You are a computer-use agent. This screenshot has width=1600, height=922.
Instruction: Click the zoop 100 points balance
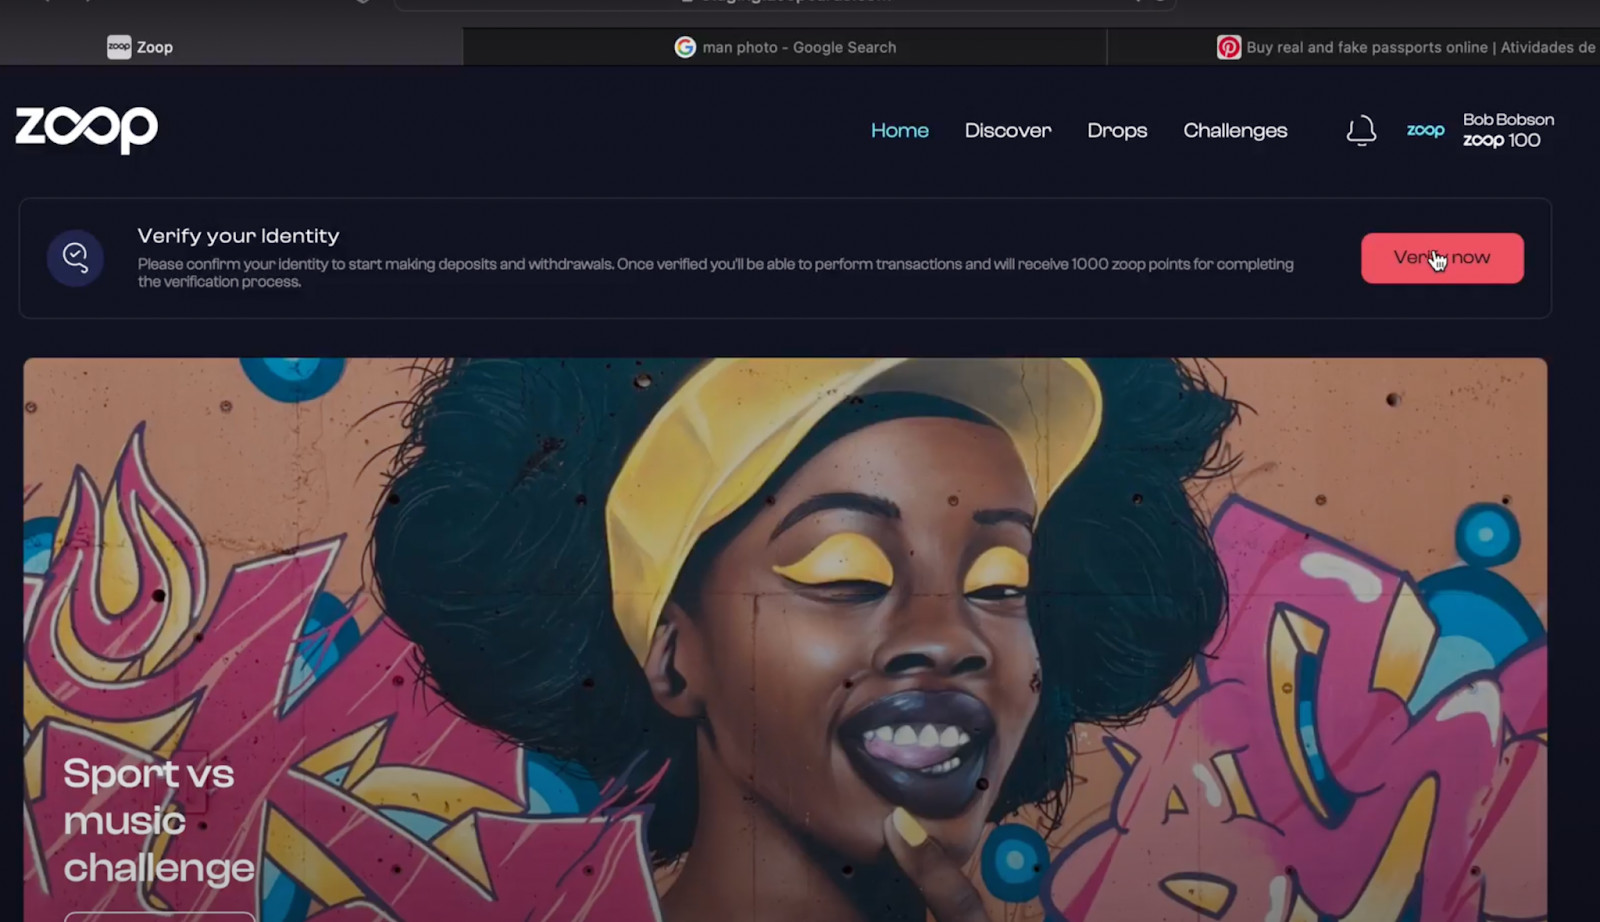pyautogui.click(x=1501, y=141)
